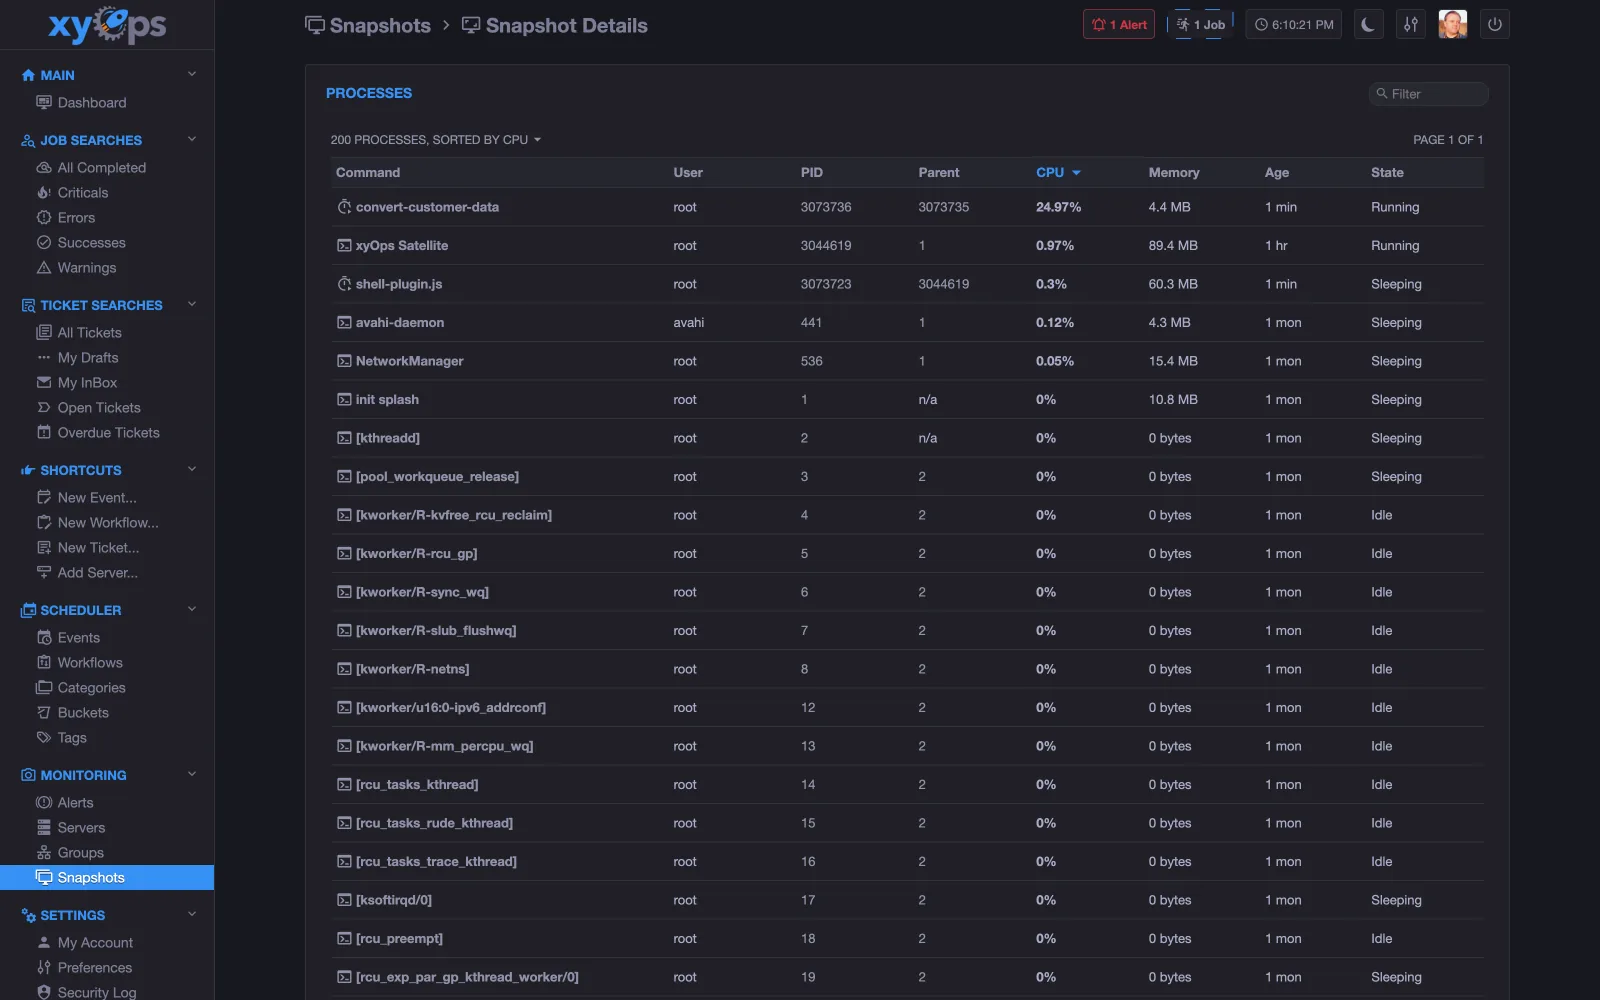Click the Buckets icon

(44, 712)
